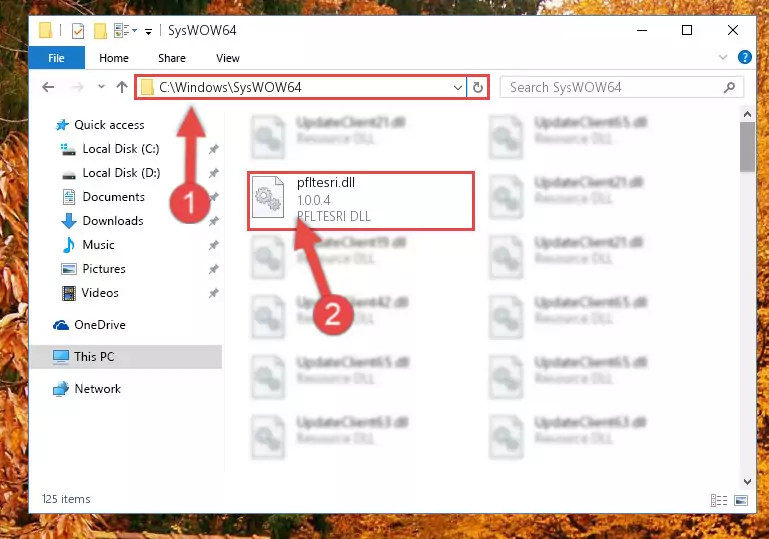Switch to the Share ribbon tab
Viewport: 769px width, 539px height.
(x=172, y=58)
